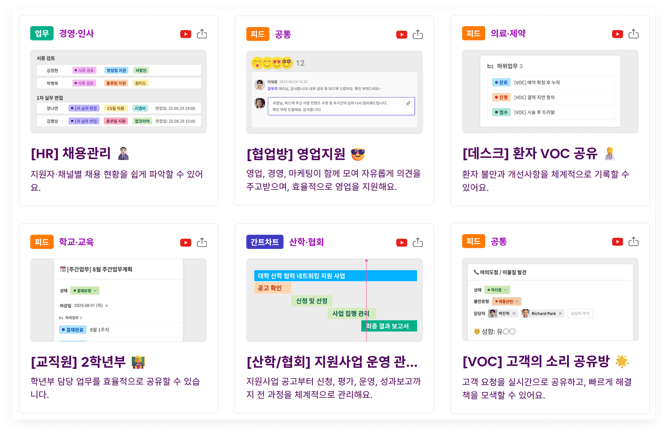Viewport: 668px width, 434px height.
Task: Select the 의료·제약 category label
Action: point(509,34)
